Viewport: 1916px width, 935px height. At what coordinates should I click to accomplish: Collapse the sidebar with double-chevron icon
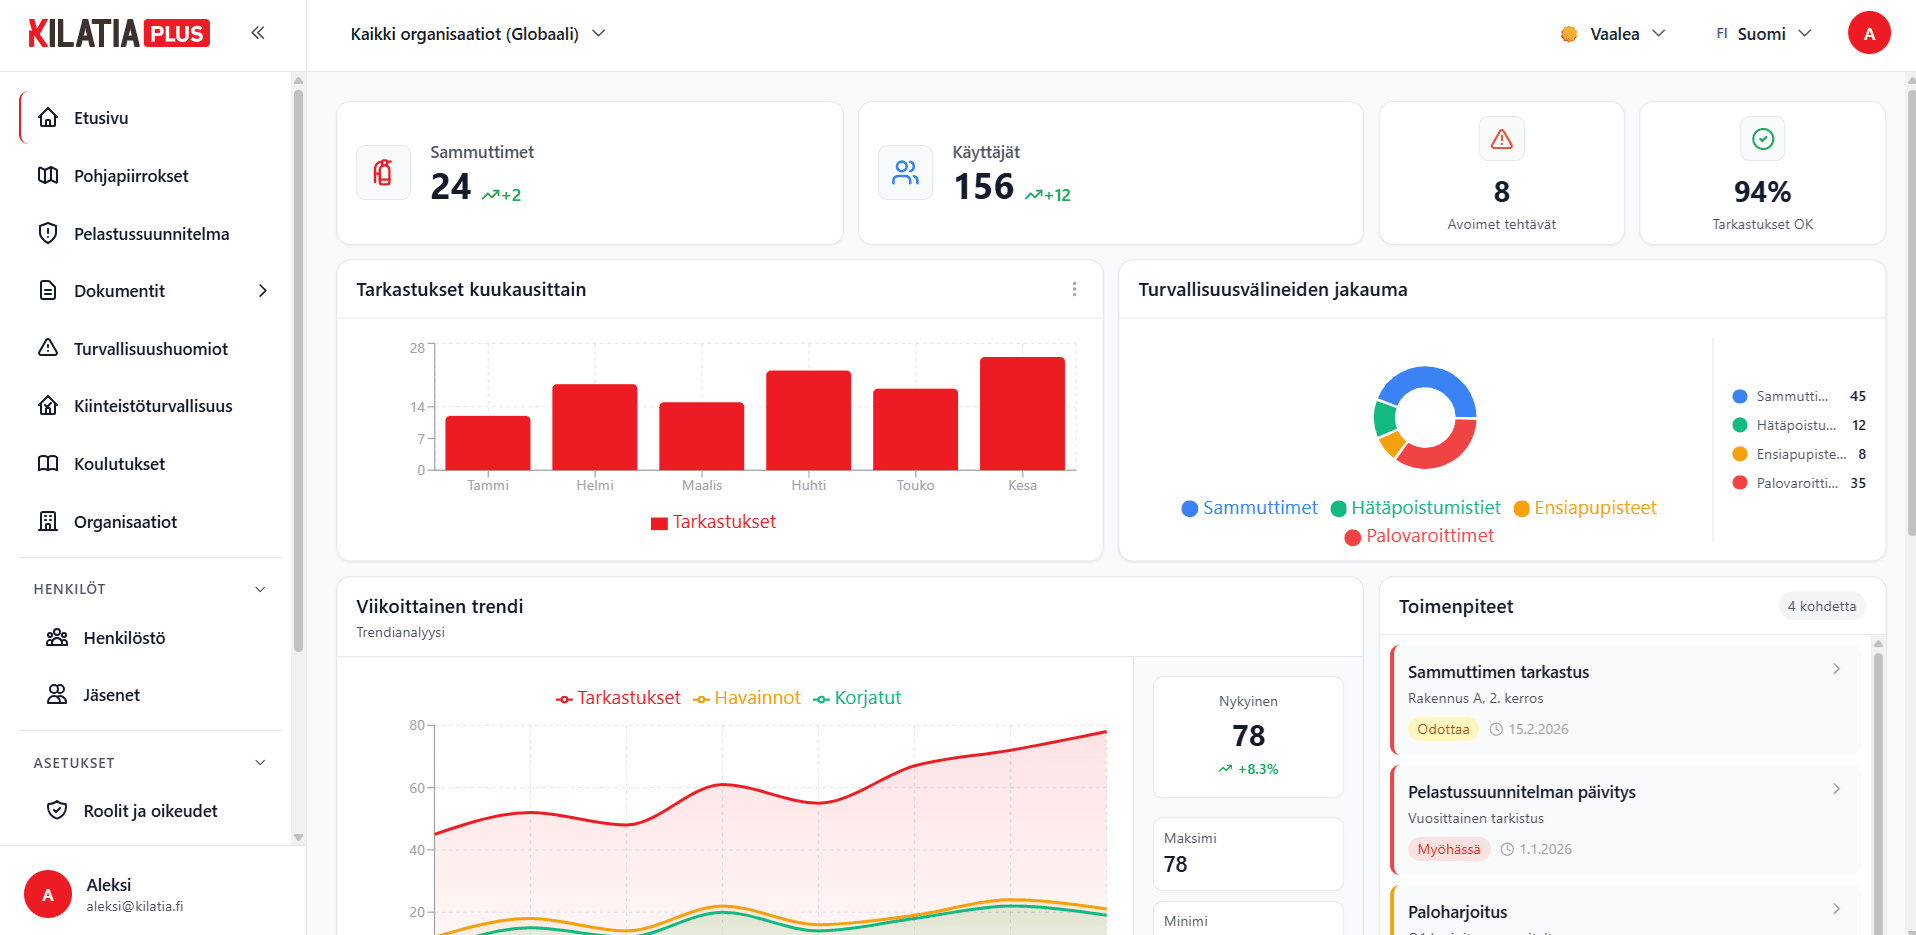(258, 33)
